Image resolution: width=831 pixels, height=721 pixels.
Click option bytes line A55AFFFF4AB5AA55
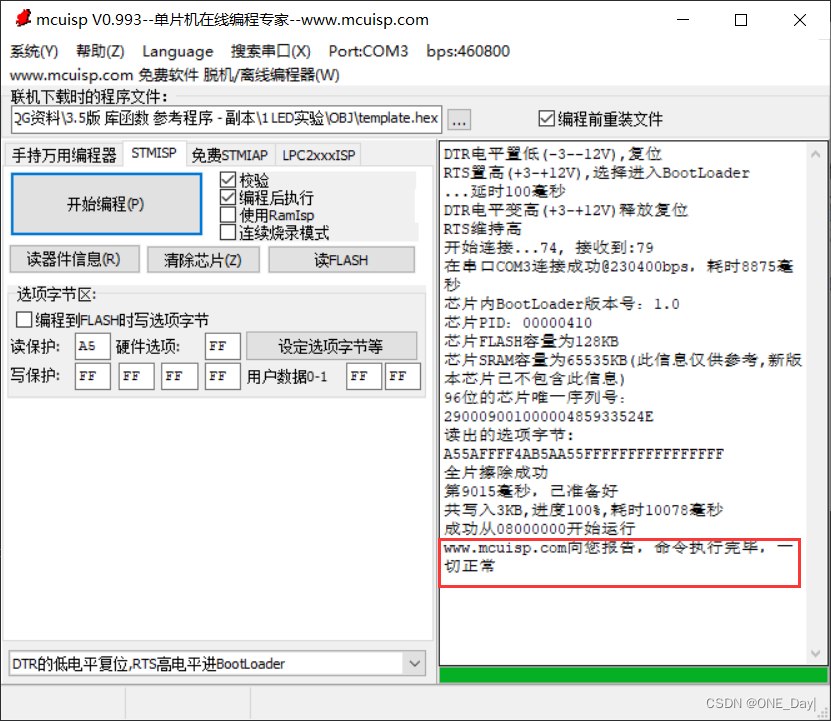[584, 454]
